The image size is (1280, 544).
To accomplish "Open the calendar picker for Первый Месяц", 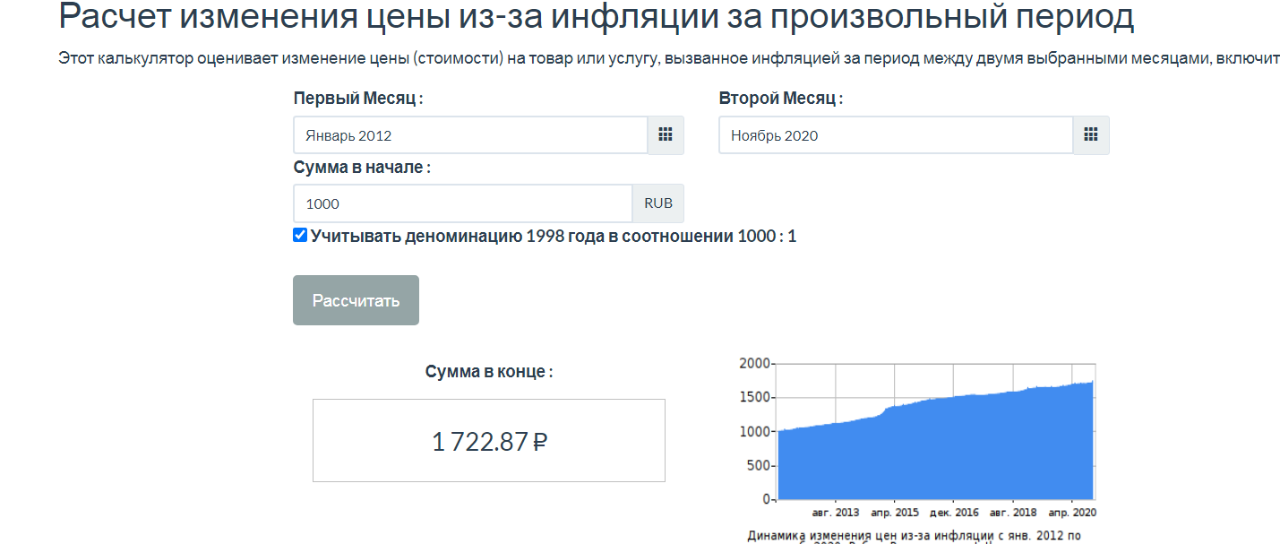I will [x=665, y=135].
